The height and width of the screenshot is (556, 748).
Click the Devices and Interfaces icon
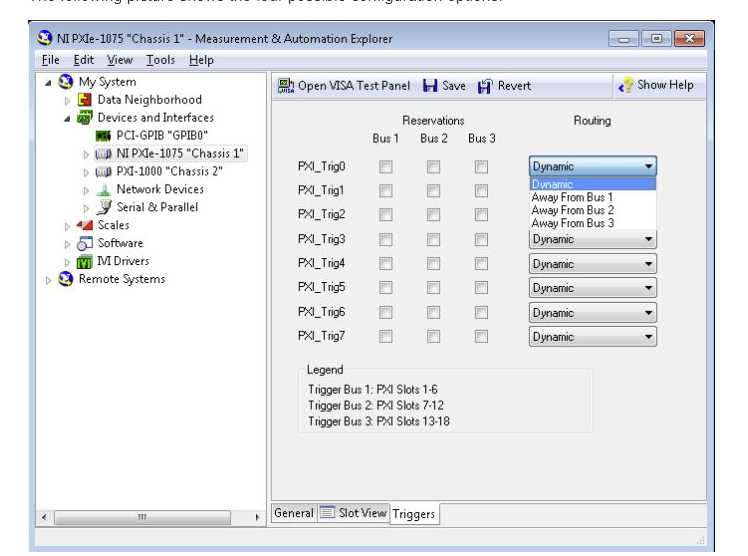(x=84, y=117)
